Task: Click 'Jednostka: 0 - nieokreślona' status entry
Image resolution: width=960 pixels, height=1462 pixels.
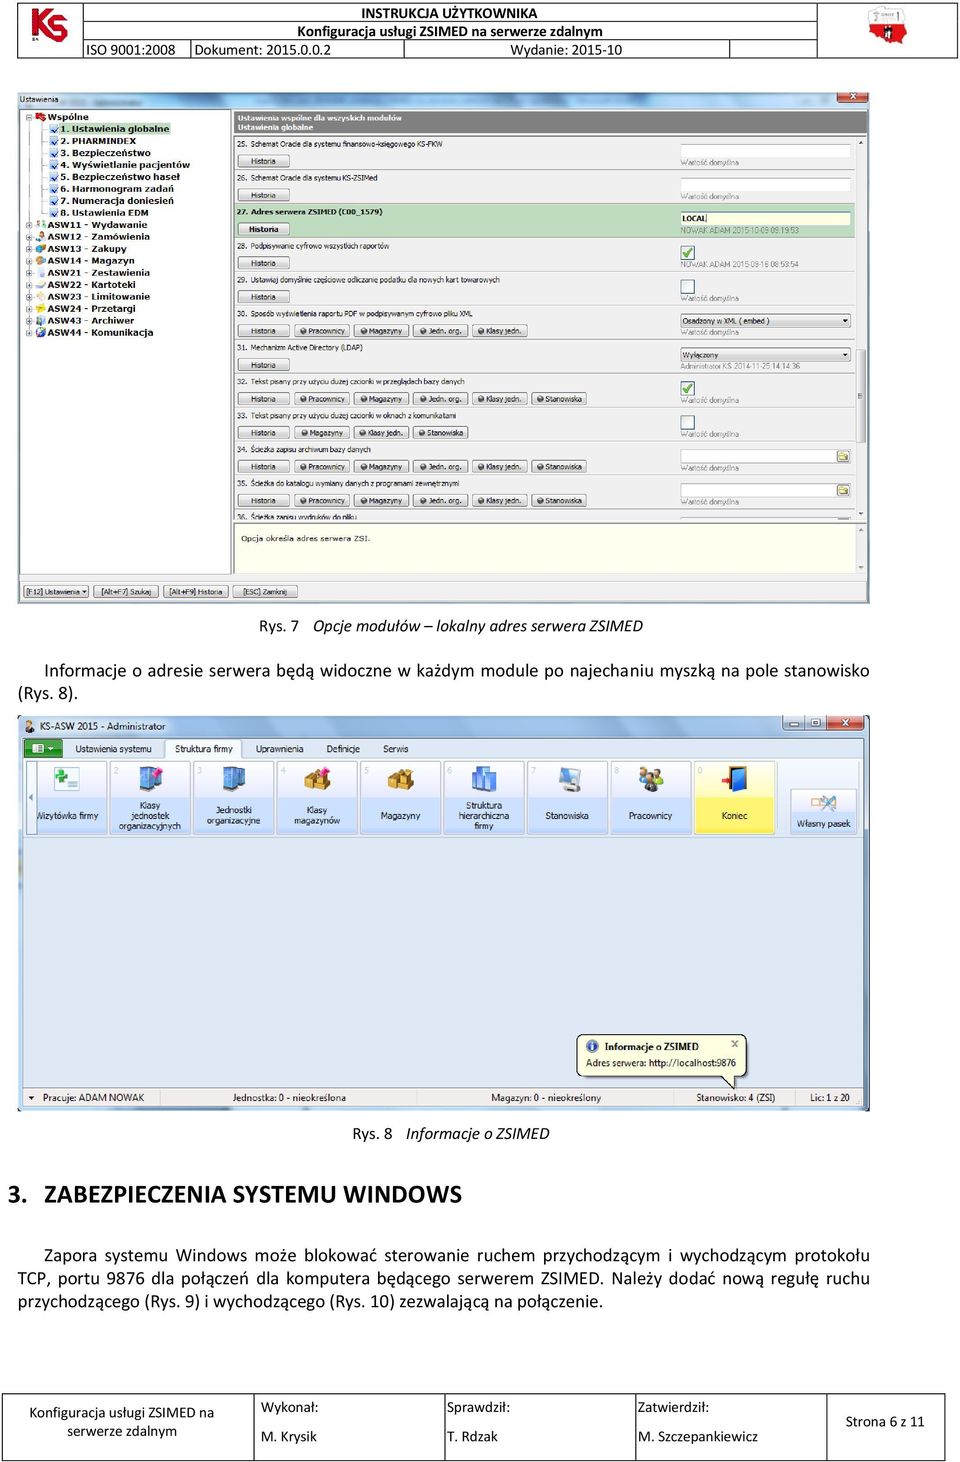Action: pos(289,1098)
